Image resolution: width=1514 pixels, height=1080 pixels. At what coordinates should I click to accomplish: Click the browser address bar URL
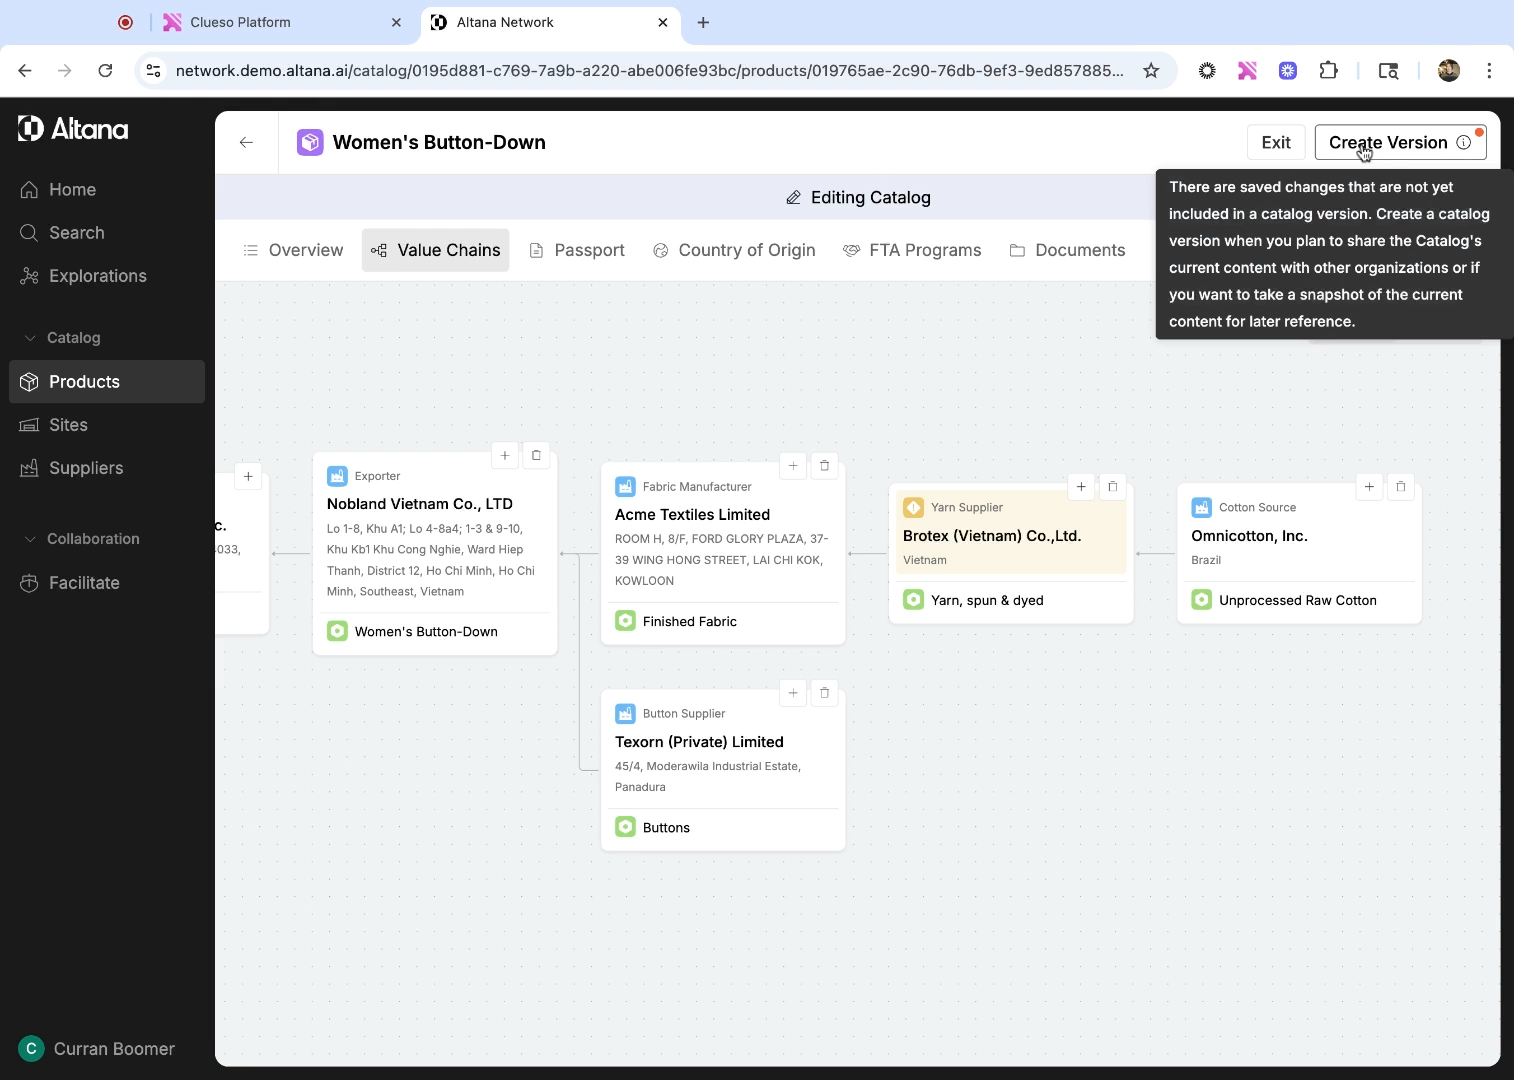click(648, 71)
